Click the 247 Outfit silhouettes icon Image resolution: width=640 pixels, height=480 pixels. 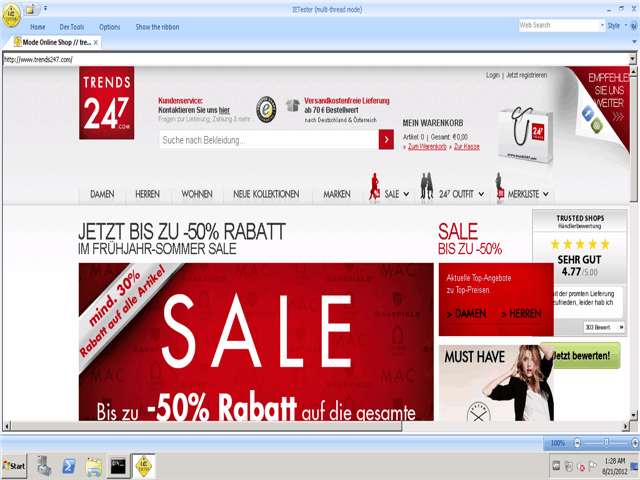coord(427,186)
